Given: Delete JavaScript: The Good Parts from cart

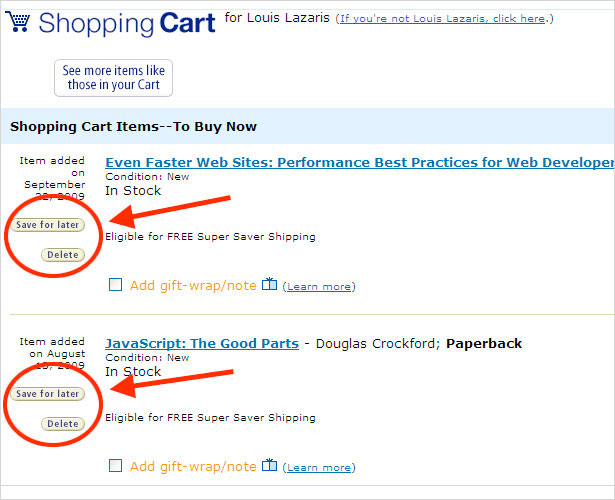Looking at the screenshot, I should pyautogui.click(x=62, y=424).
